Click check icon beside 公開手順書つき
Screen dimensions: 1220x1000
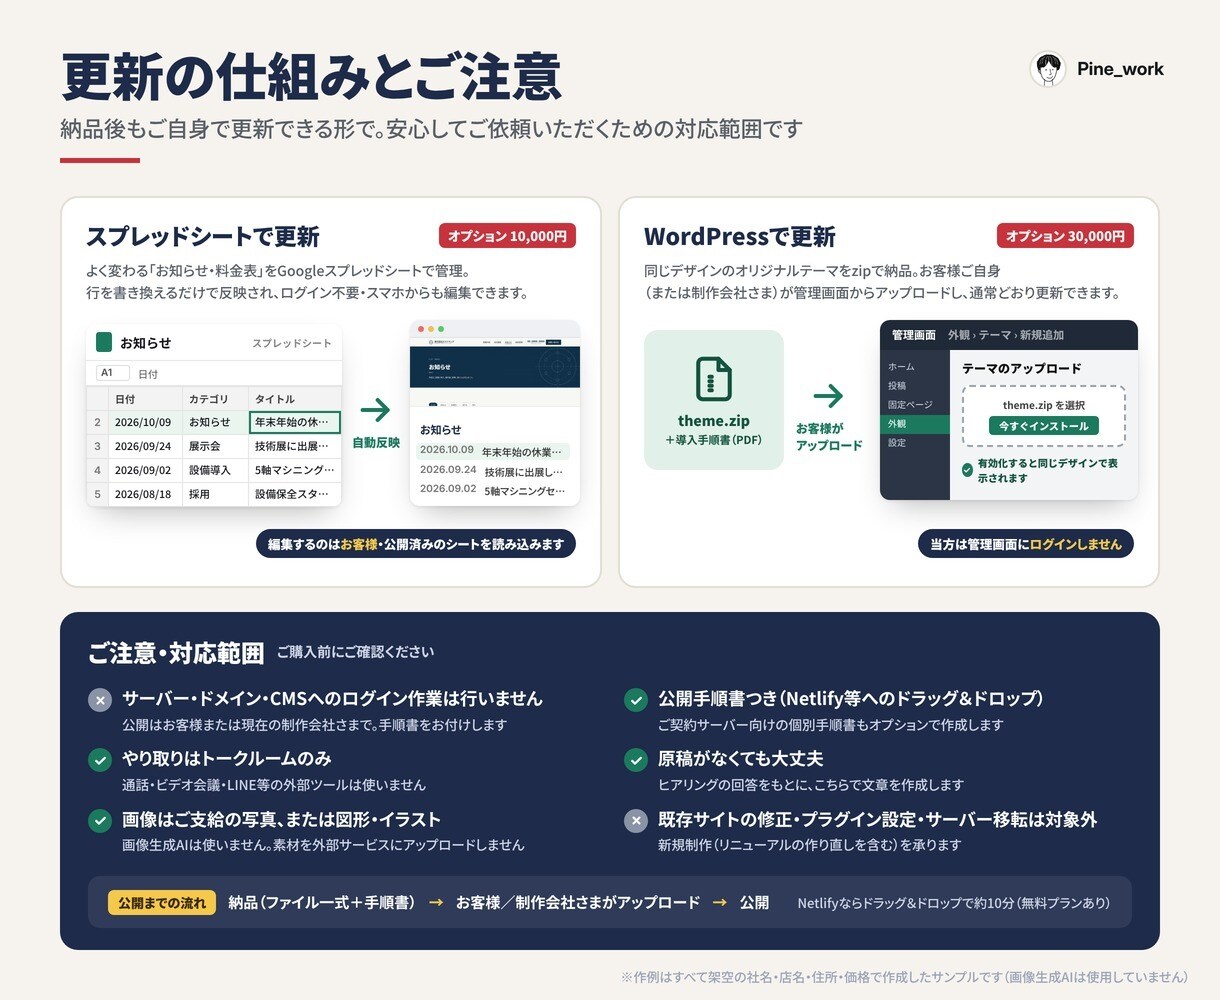pyautogui.click(x=636, y=700)
